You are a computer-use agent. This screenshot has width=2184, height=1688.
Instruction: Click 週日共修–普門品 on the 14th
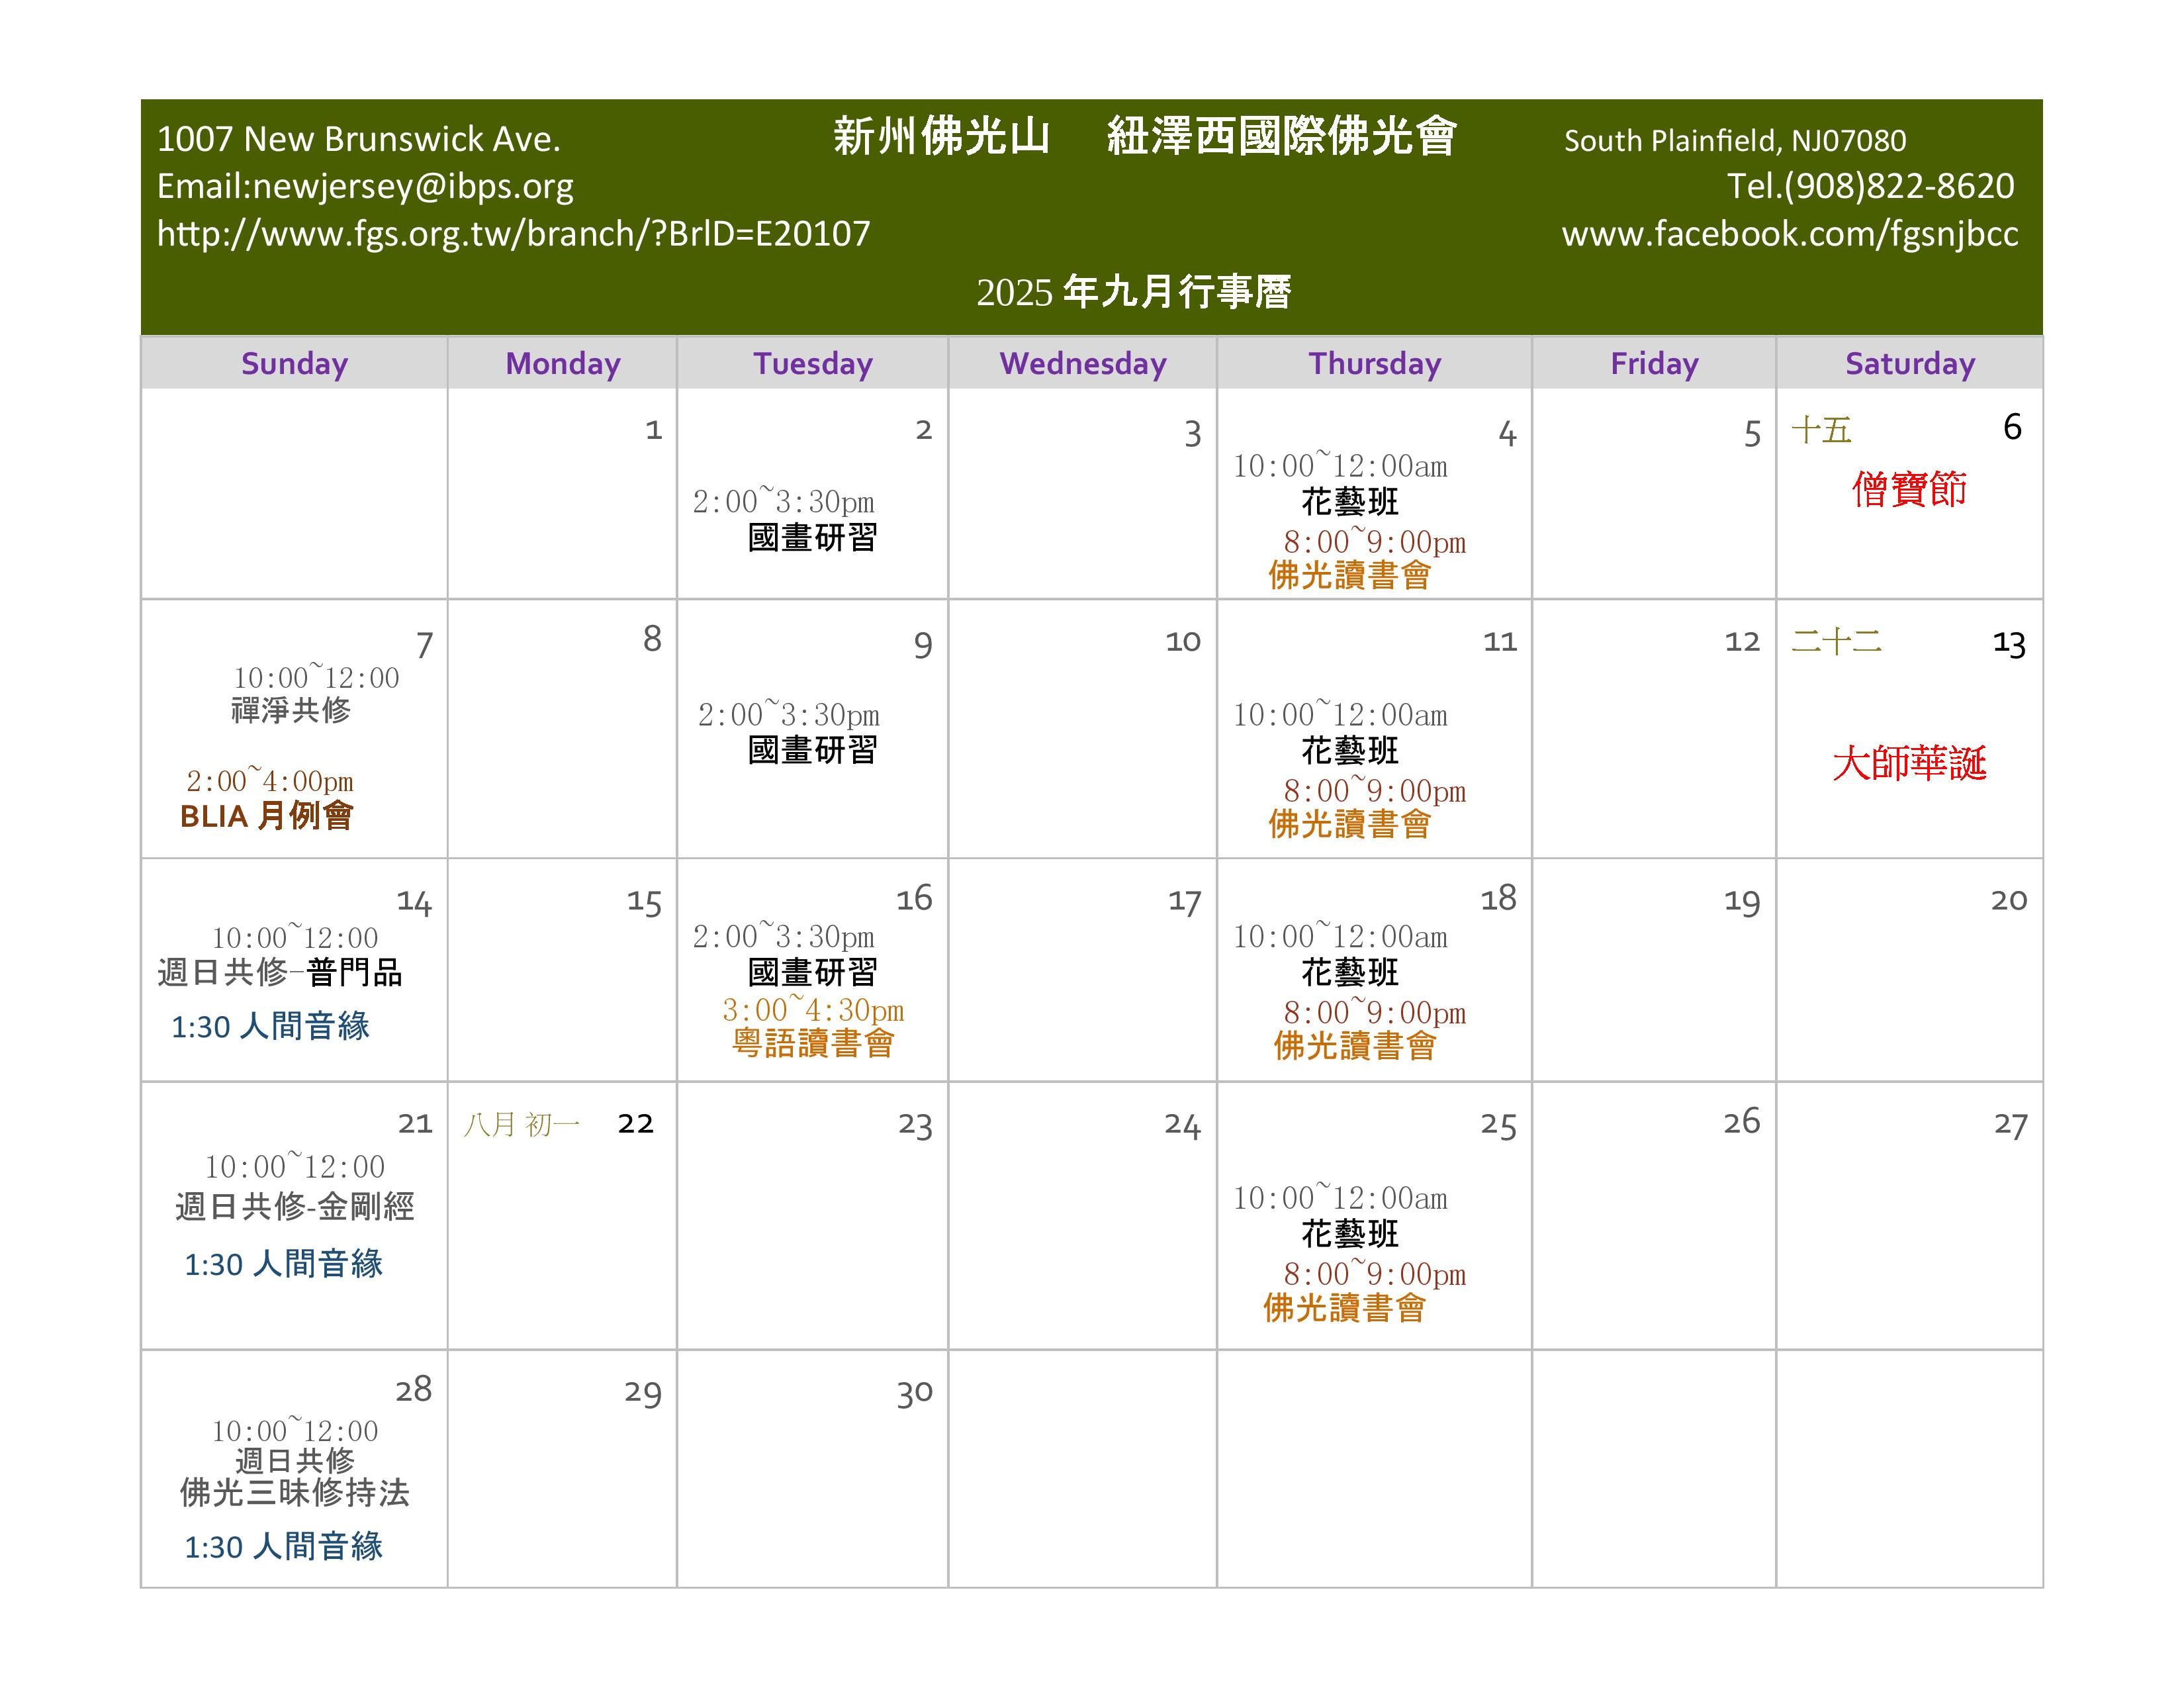click(279, 973)
